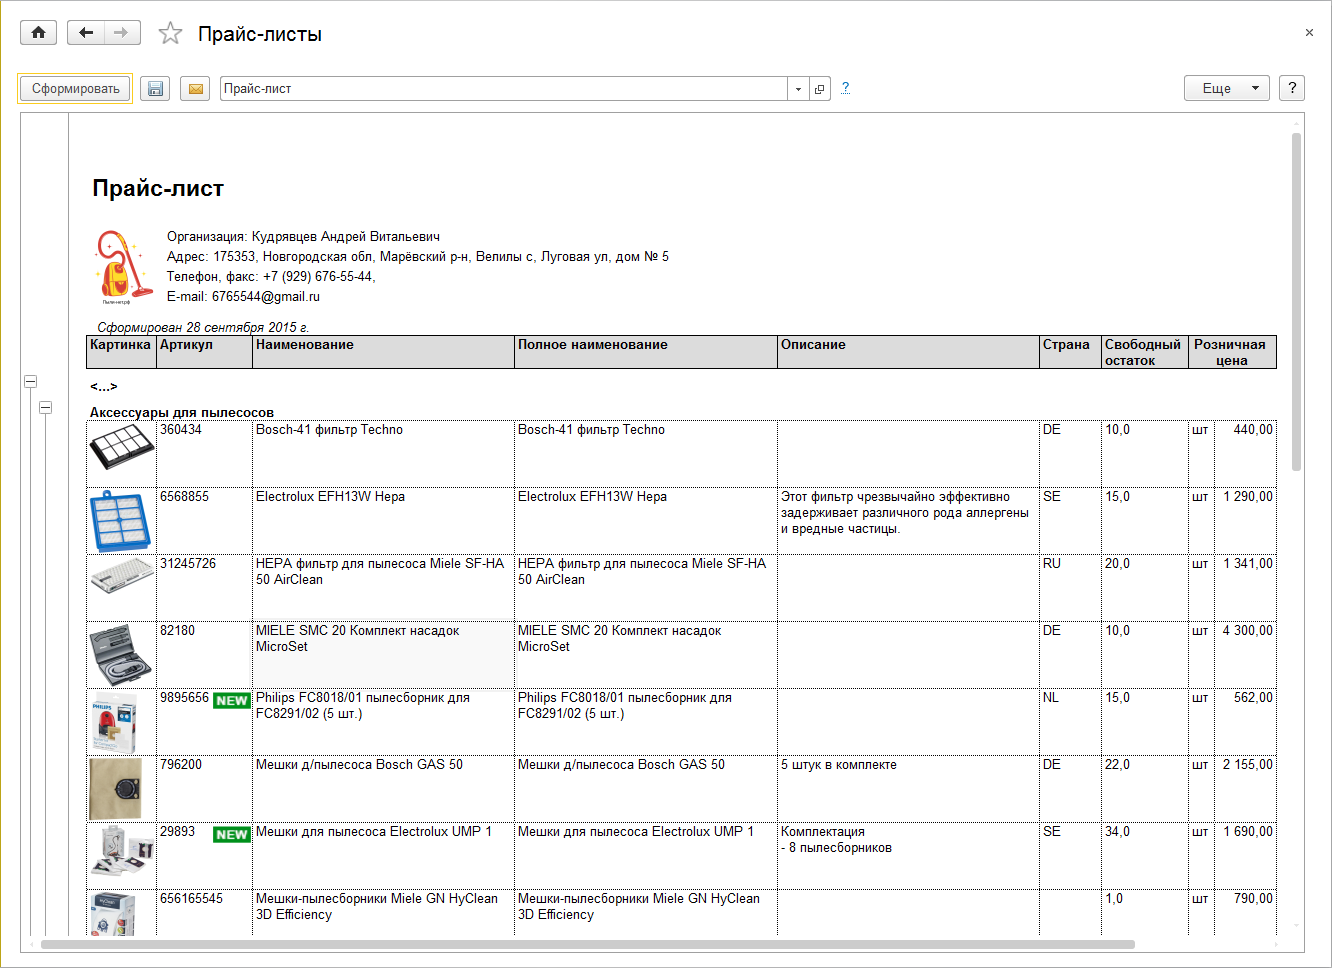Add Прайс-листы to favorites with star
The width and height of the screenshot is (1332, 968).
171,34
